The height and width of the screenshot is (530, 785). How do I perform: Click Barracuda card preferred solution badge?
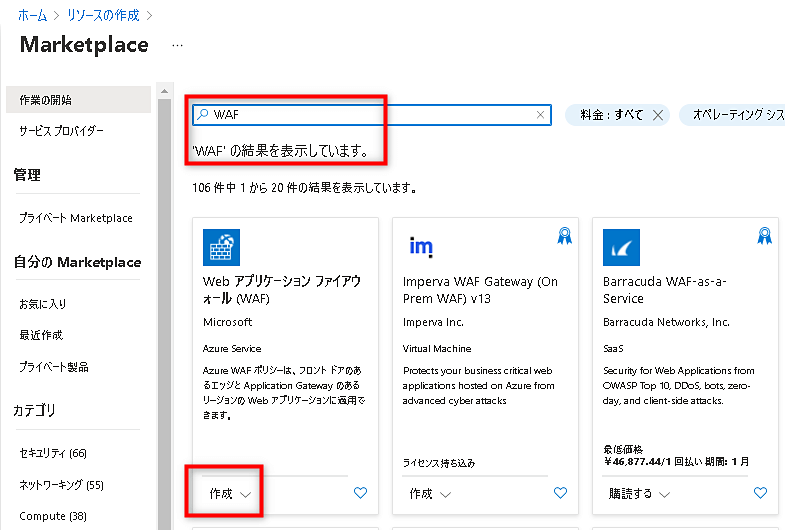pyautogui.click(x=764, y=236)
